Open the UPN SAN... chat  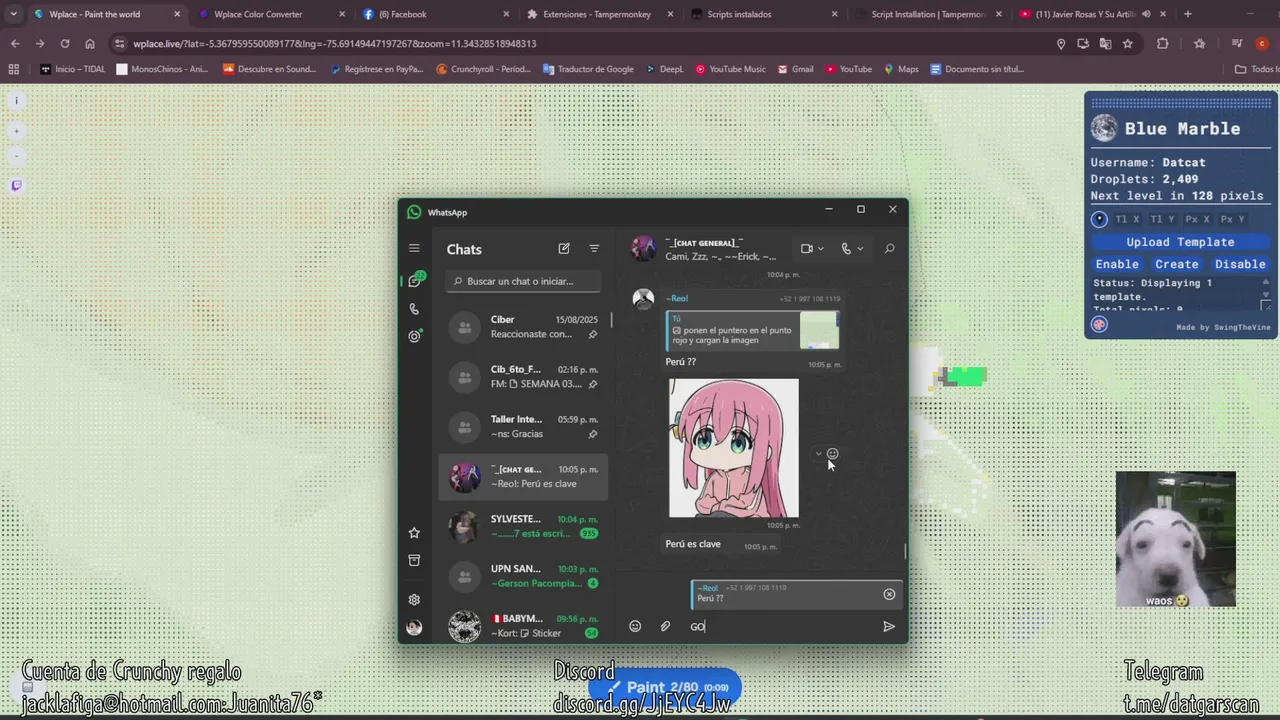coord(523,576)
